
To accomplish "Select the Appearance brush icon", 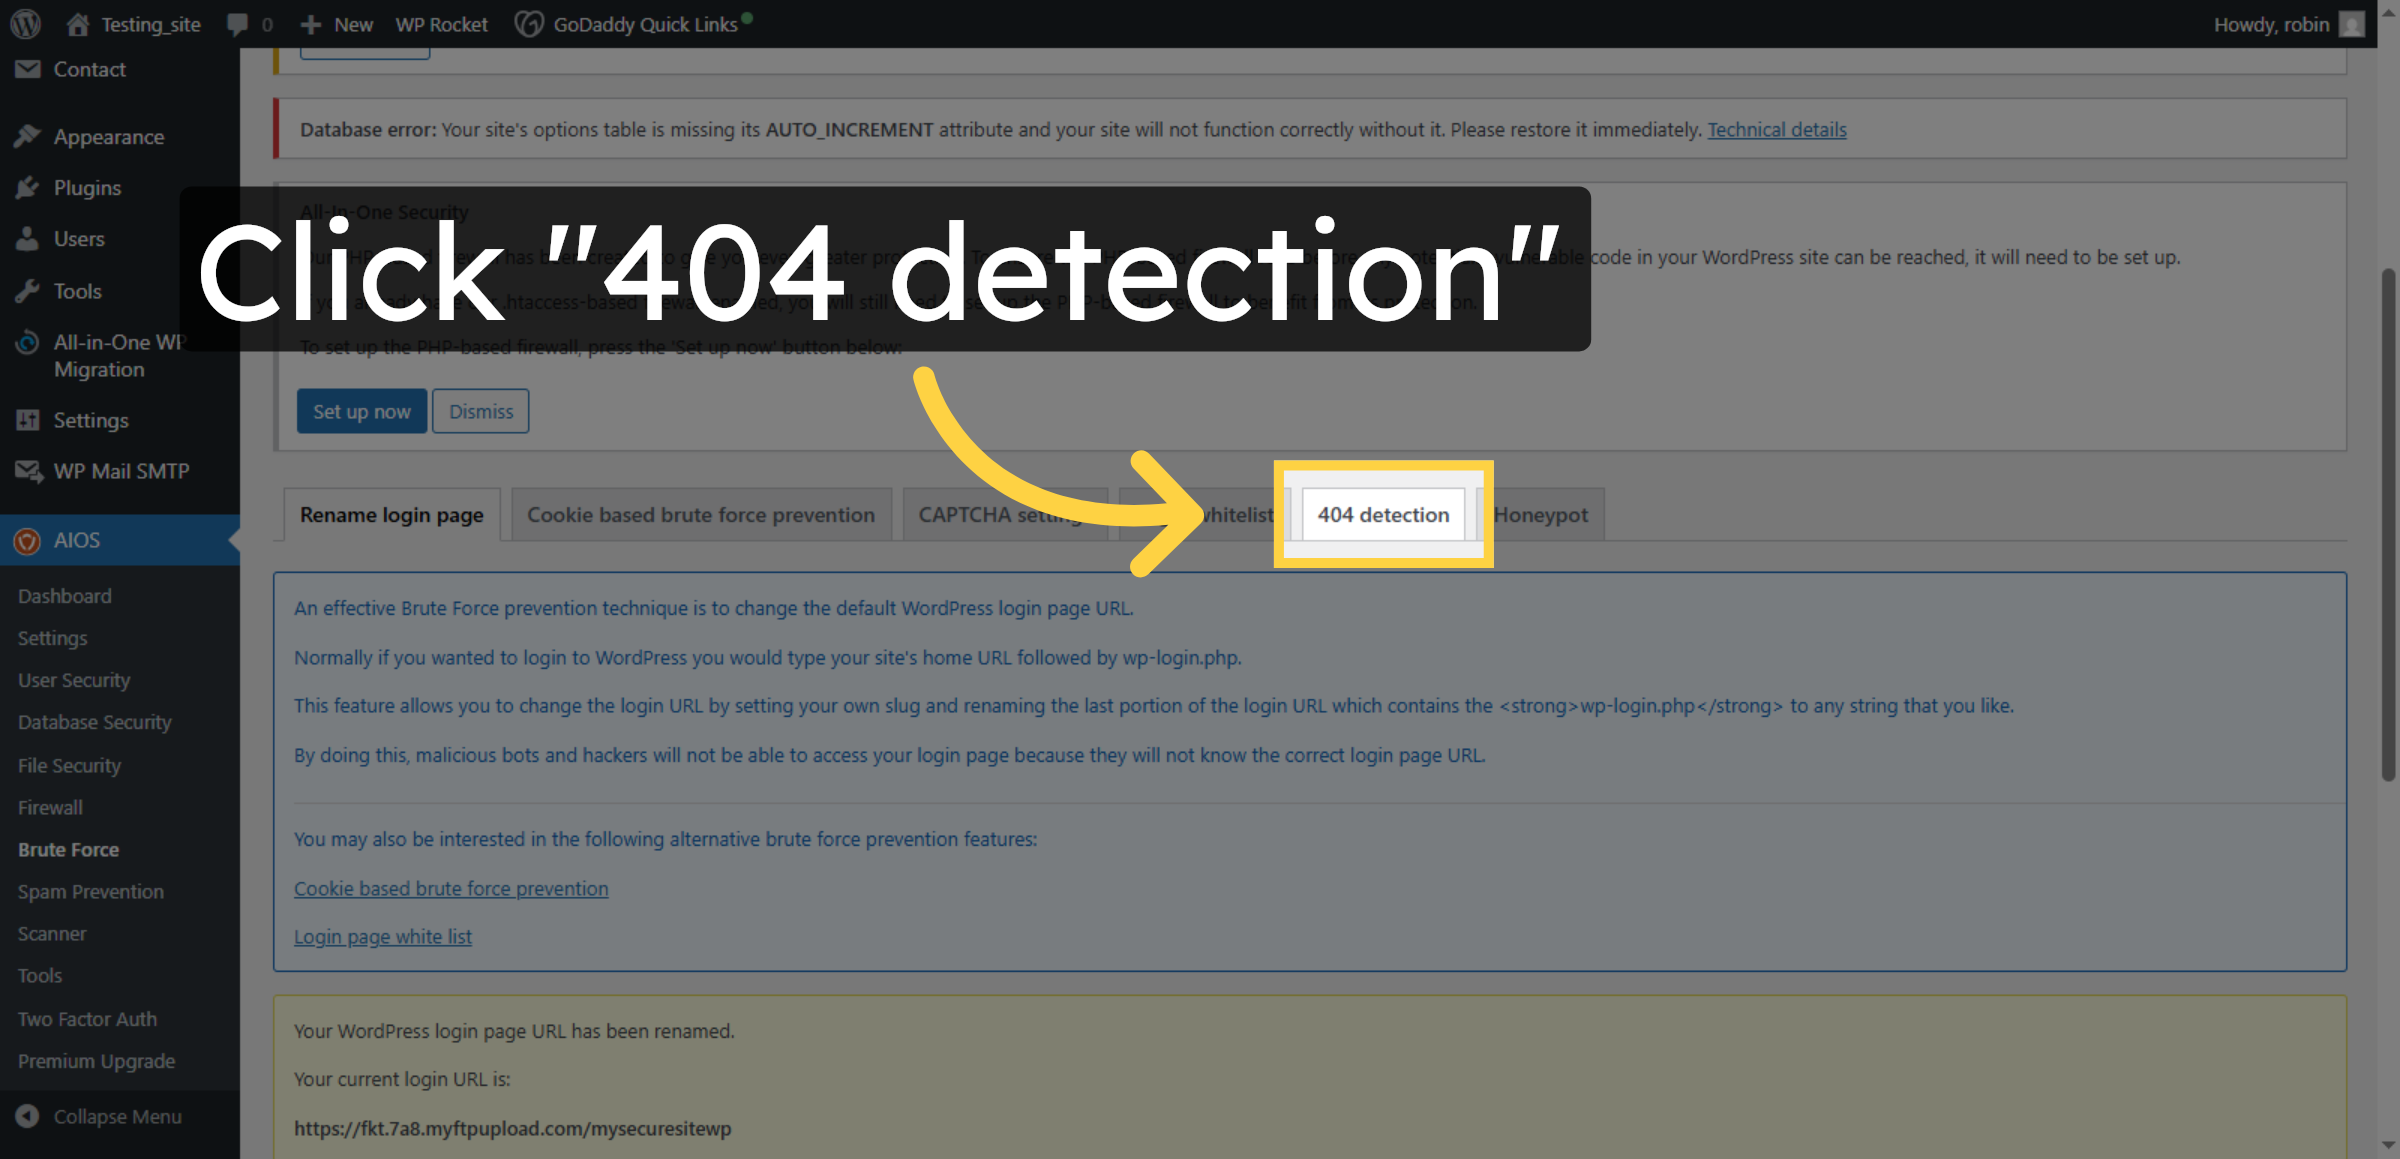I will (x=27, y=136).
